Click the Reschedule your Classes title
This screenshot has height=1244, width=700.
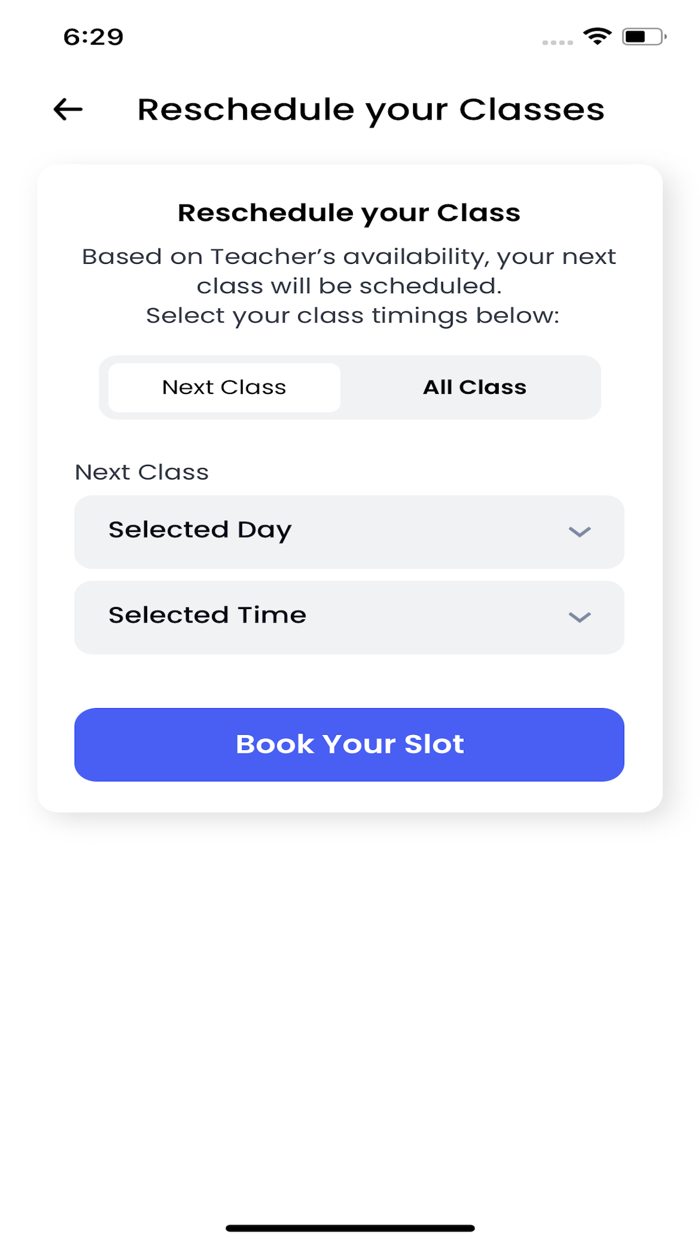(x=370, y=108)
